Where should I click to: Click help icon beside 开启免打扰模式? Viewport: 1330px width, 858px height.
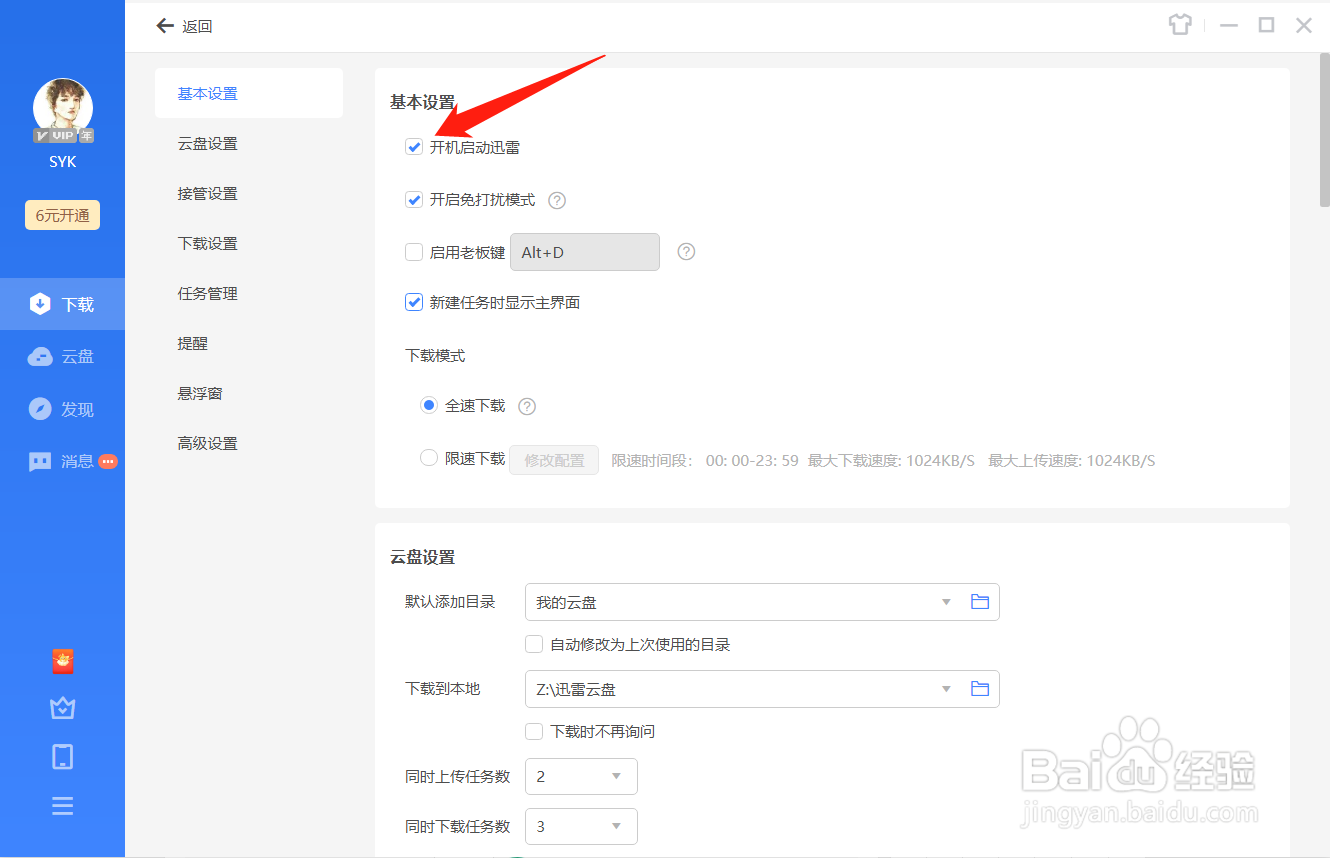pyautogui.click(x=557, y=200)
